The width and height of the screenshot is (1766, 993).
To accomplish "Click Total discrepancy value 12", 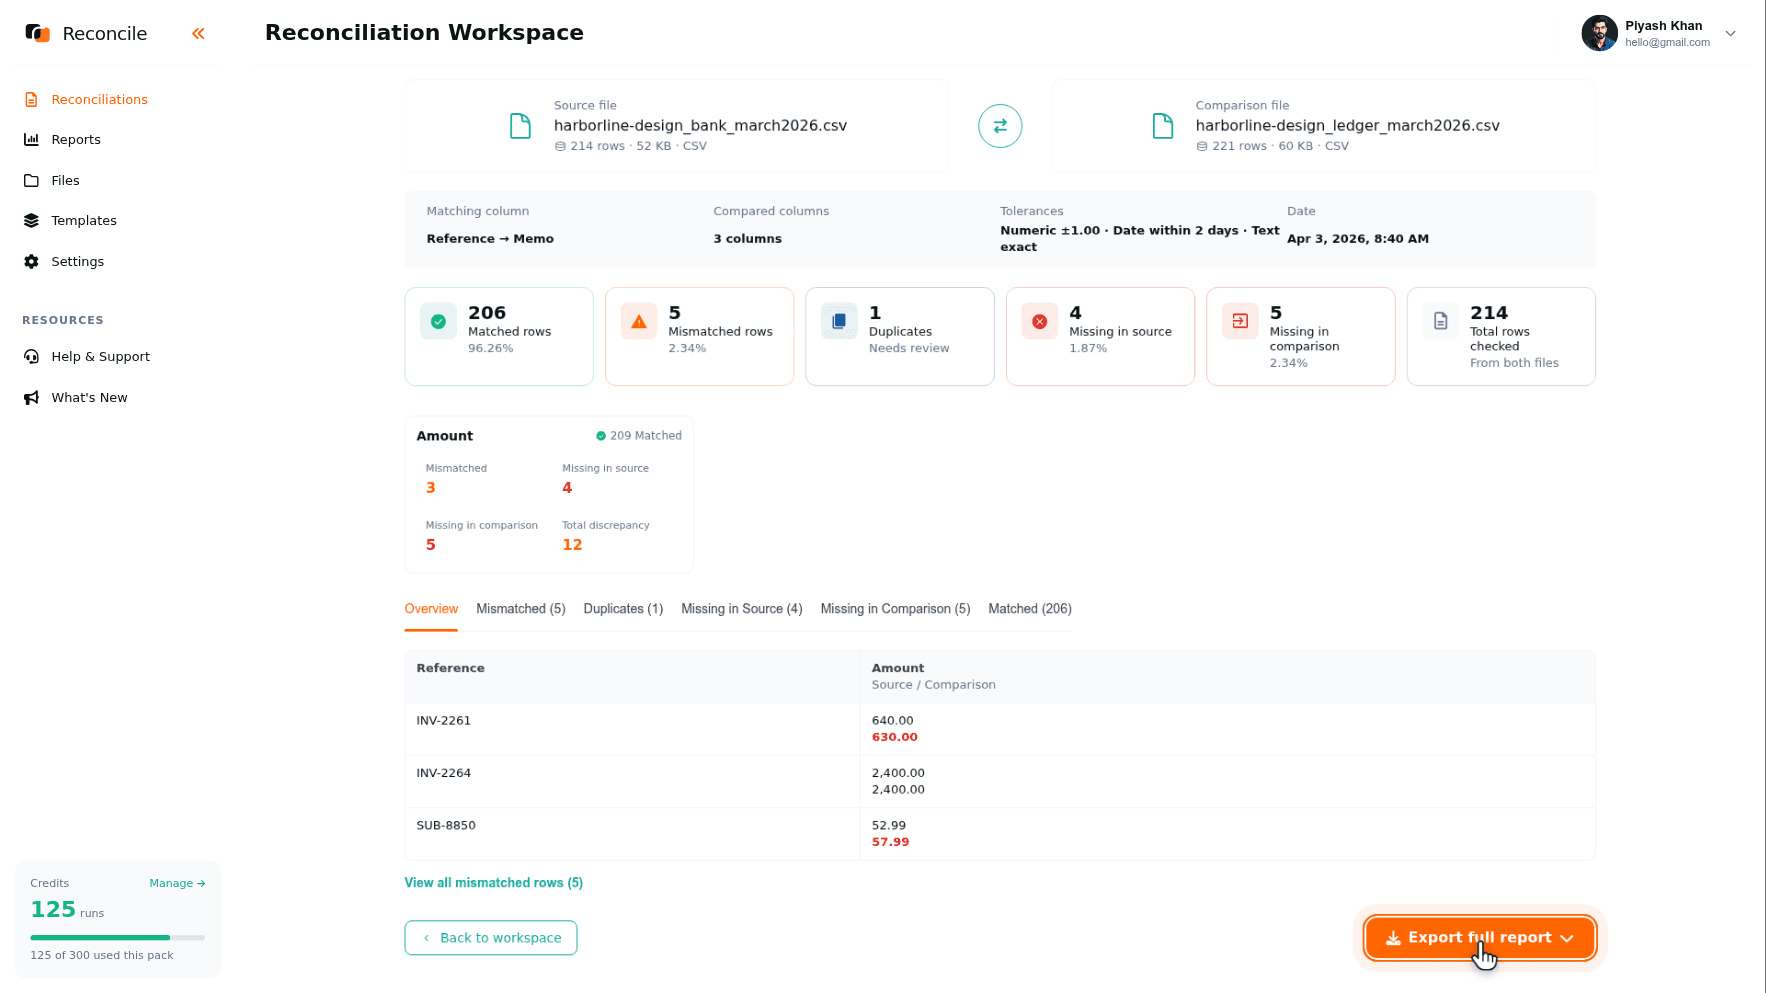I will (x=572, y=545).
